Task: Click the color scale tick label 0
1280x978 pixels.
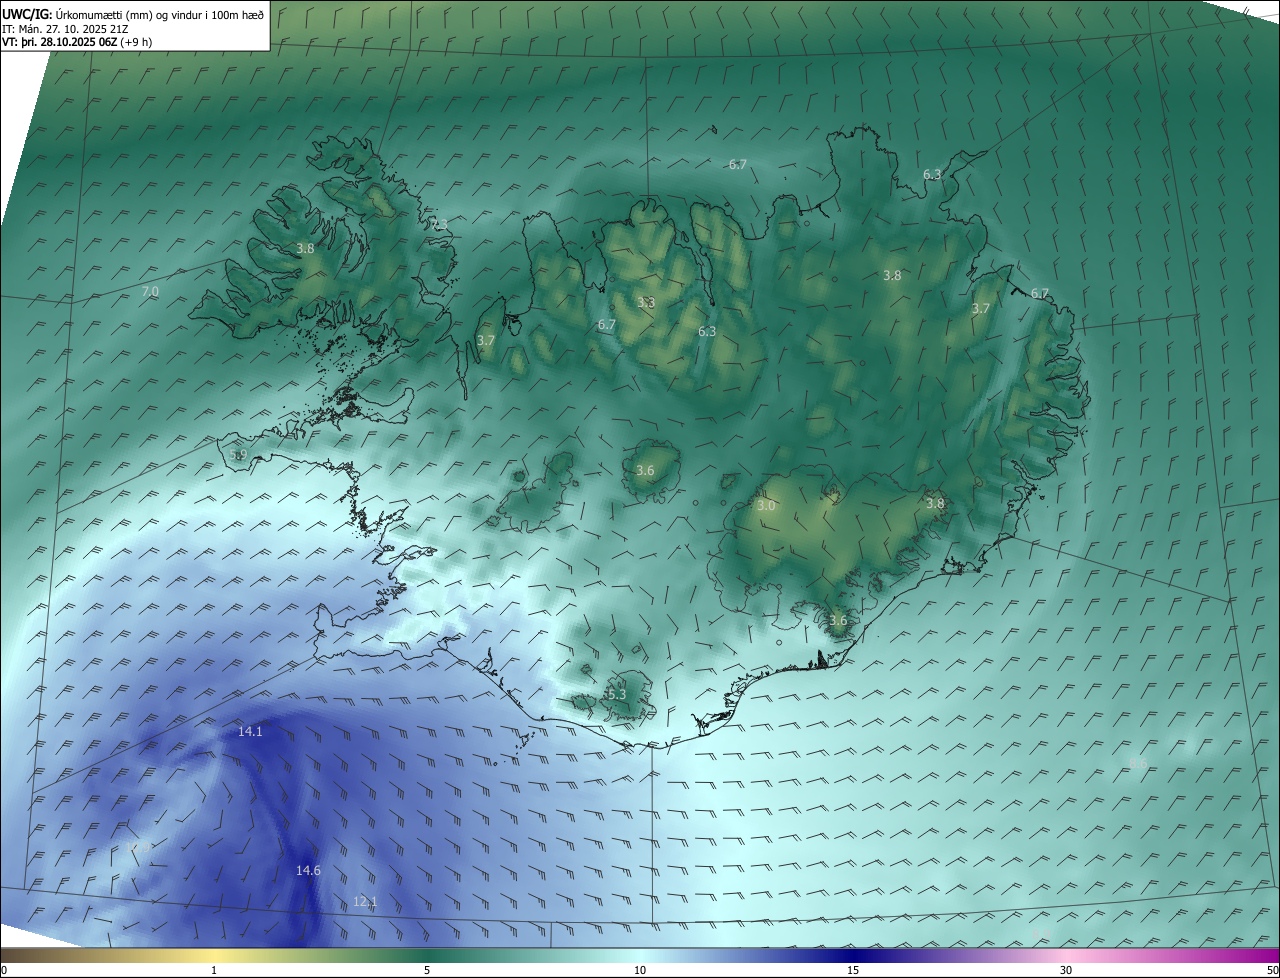Action: click(x=4, y=970)
